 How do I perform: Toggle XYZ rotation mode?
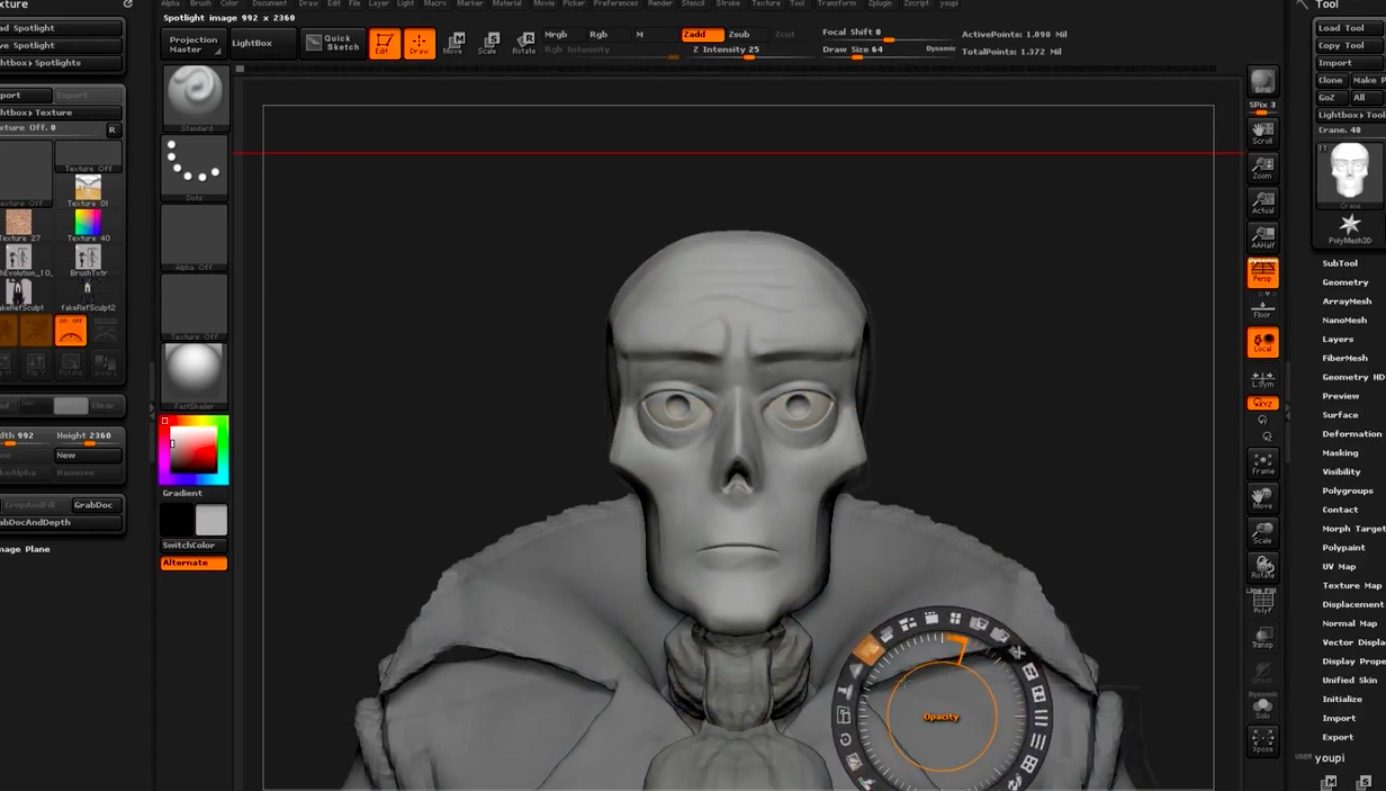click(x=1263, y=403)
